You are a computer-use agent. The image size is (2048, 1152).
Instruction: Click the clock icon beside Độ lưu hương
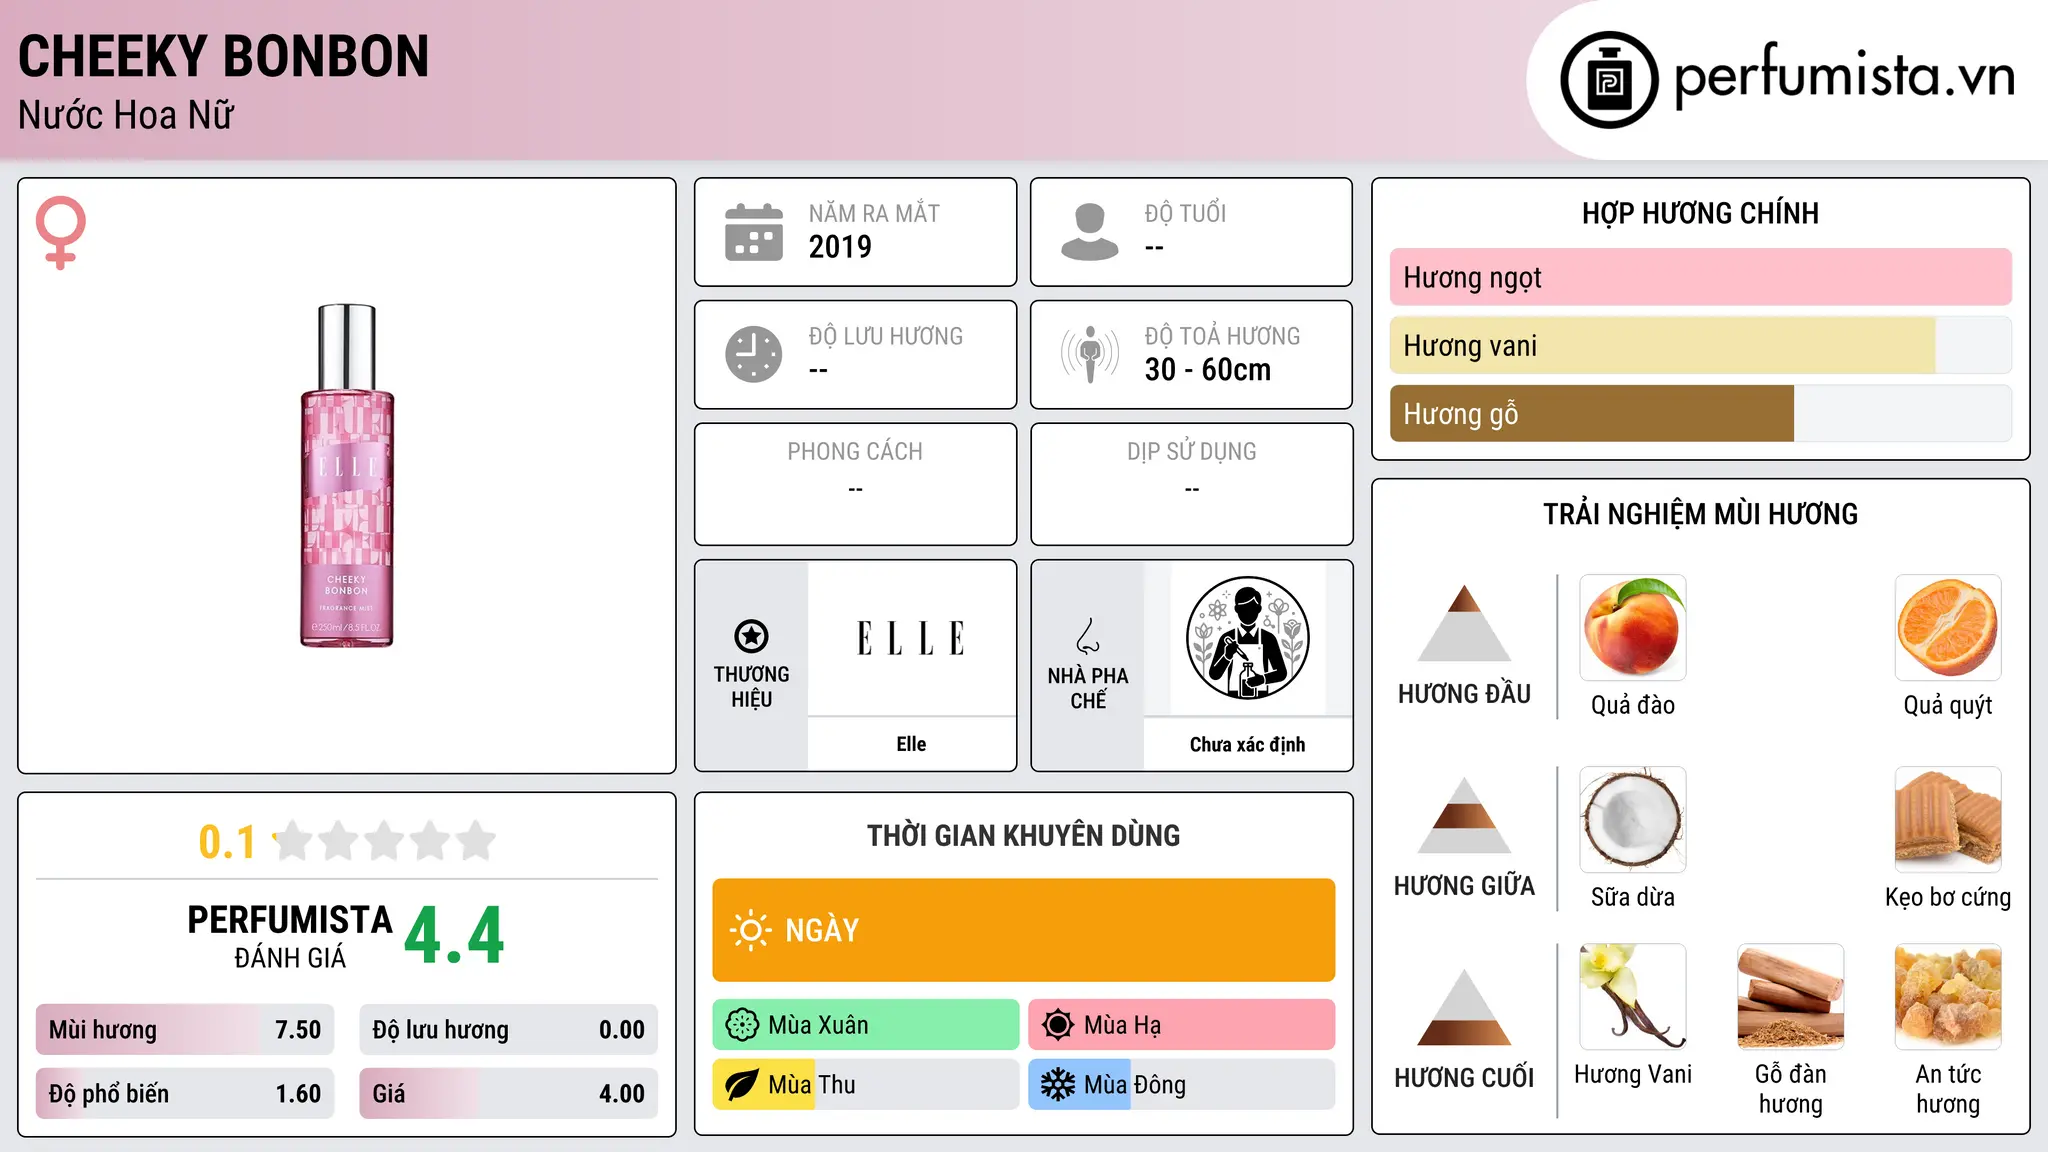(x=754, y=354)
